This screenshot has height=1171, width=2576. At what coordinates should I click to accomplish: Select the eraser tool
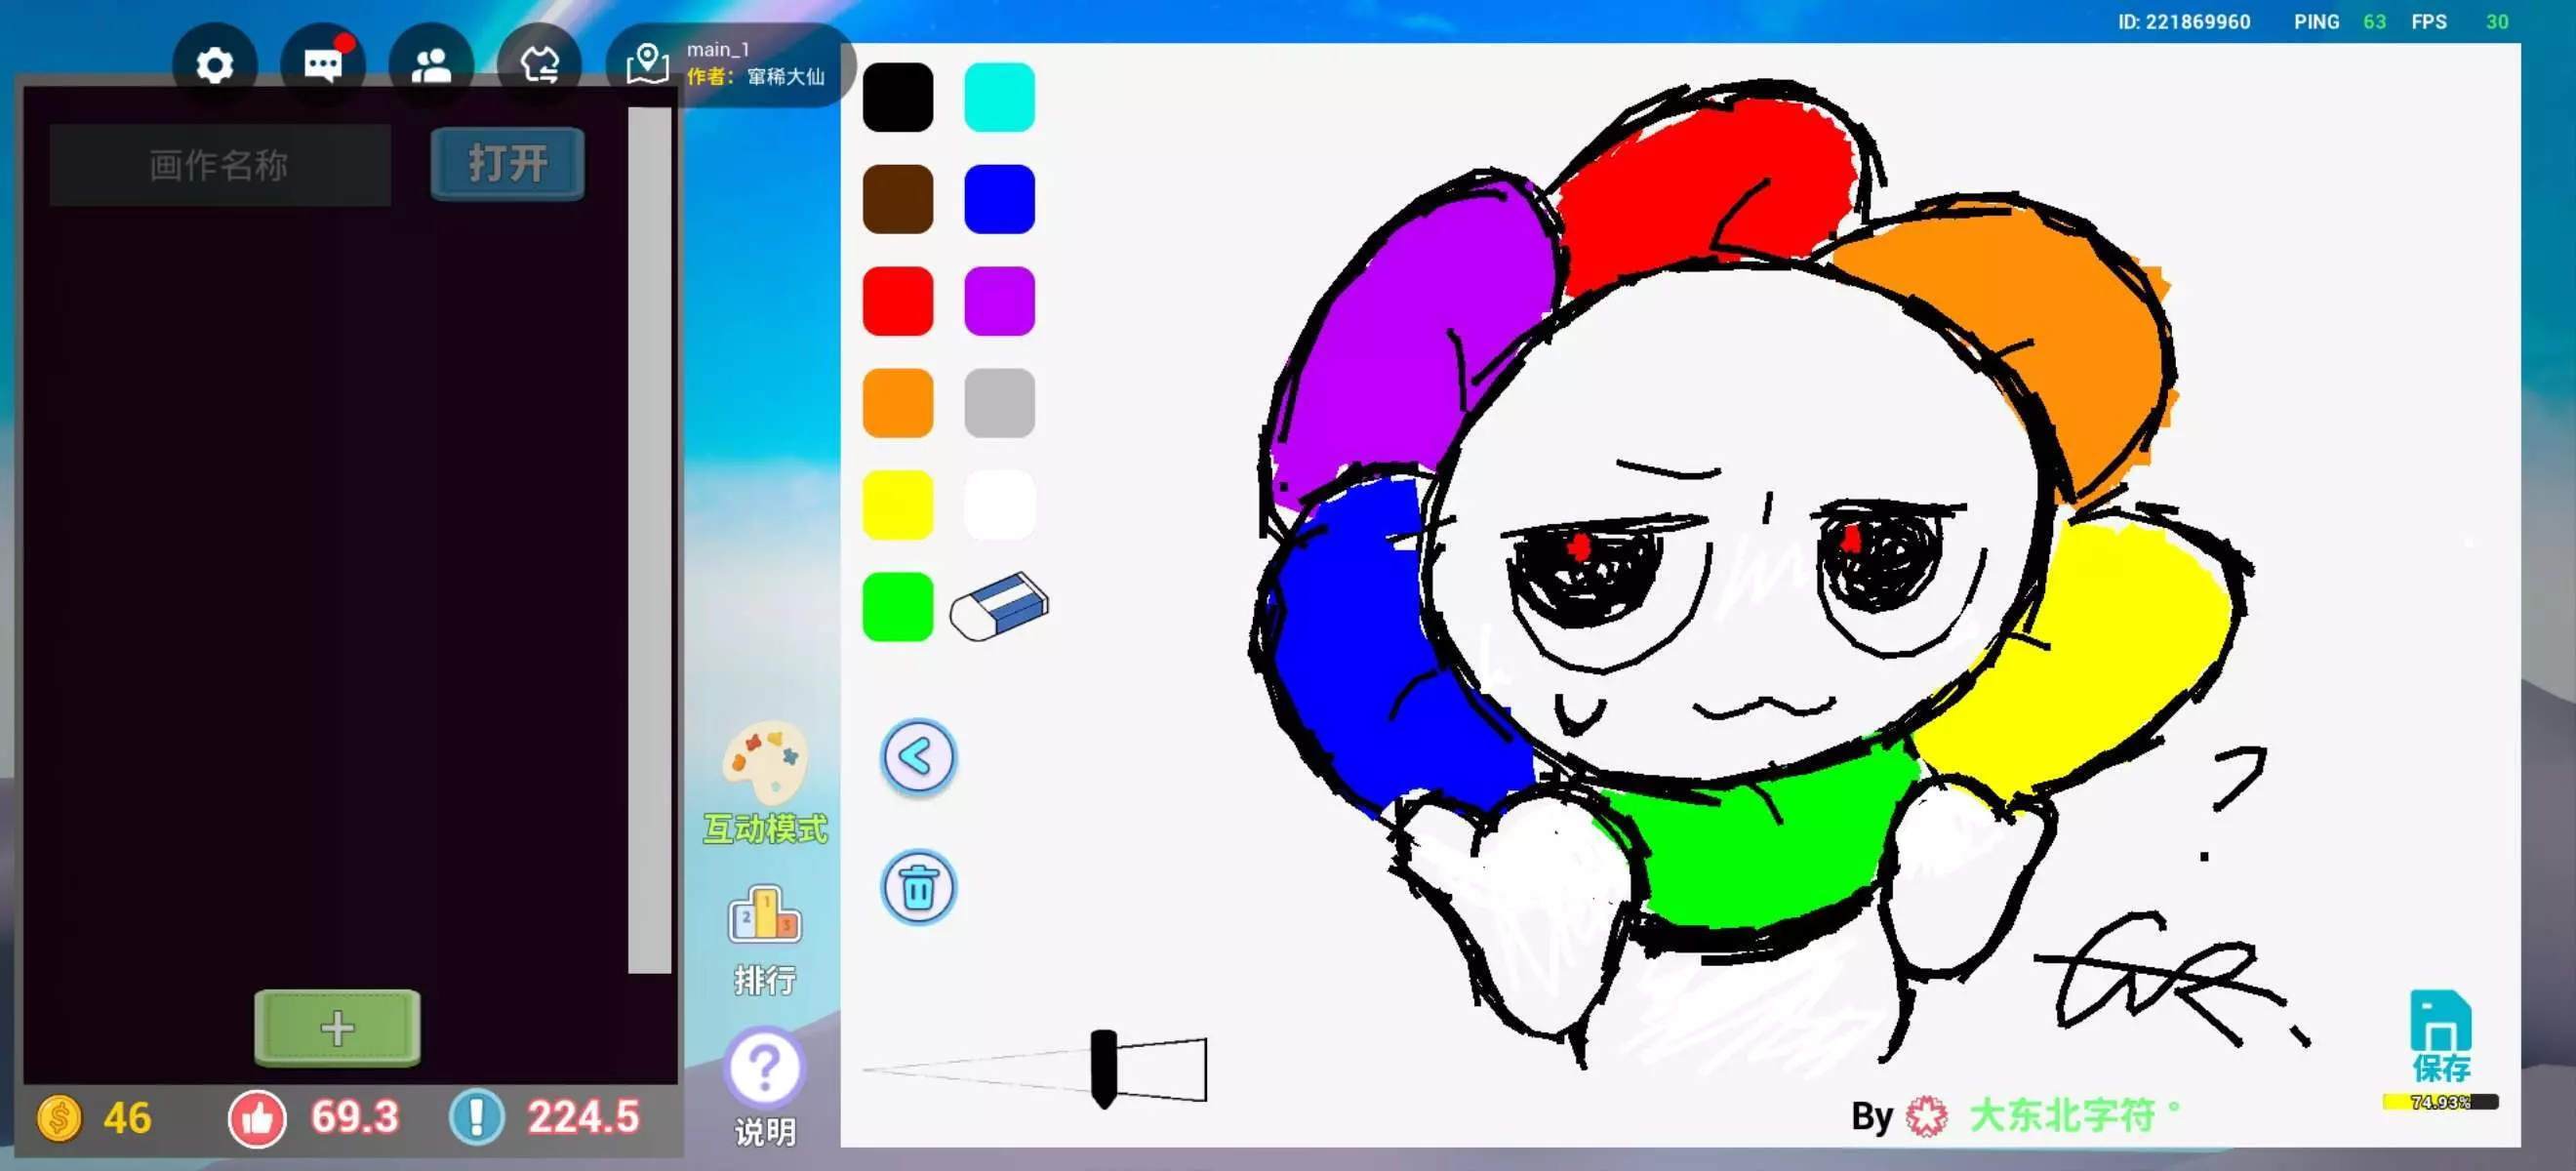[x=998, y=606]
